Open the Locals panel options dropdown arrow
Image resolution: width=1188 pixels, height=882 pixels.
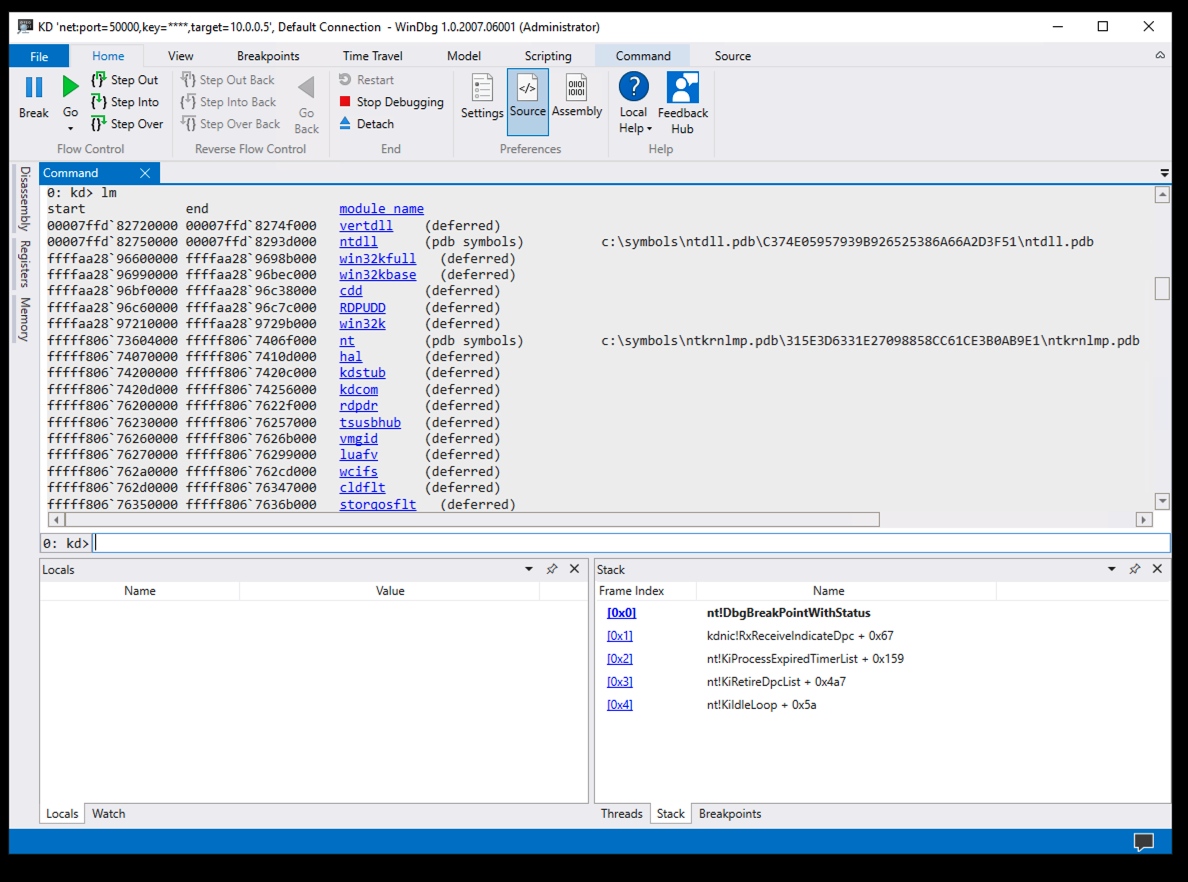pos(529,569)
